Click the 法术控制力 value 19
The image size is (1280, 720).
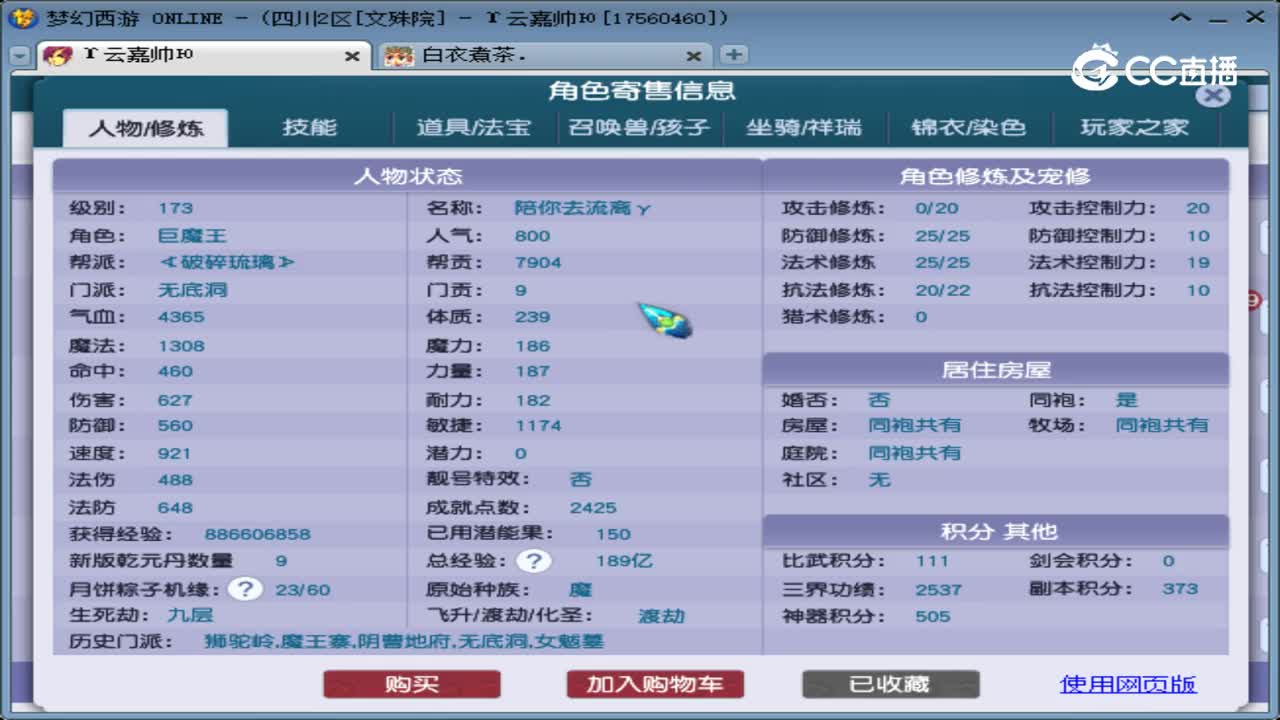click(x=1198, y=263)
